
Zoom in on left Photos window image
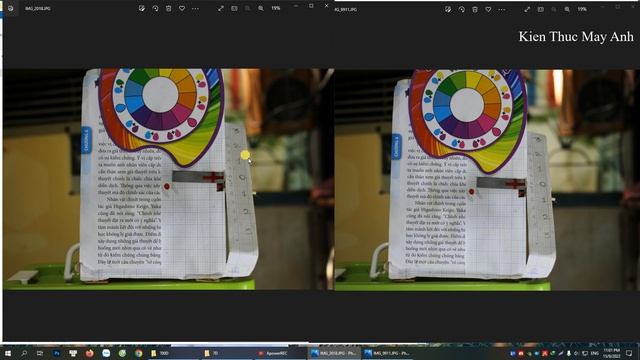(x=261, y=8)
